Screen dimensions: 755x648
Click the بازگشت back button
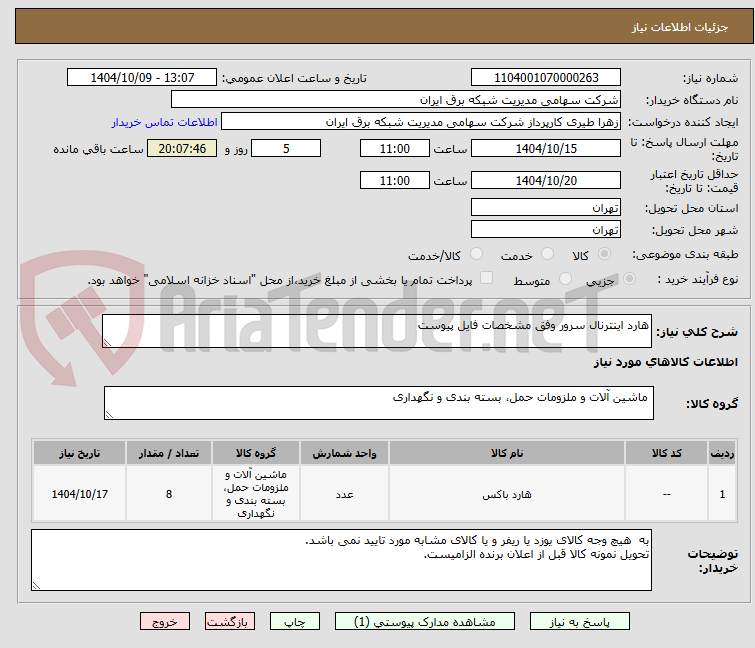click(x=230, y=622)
